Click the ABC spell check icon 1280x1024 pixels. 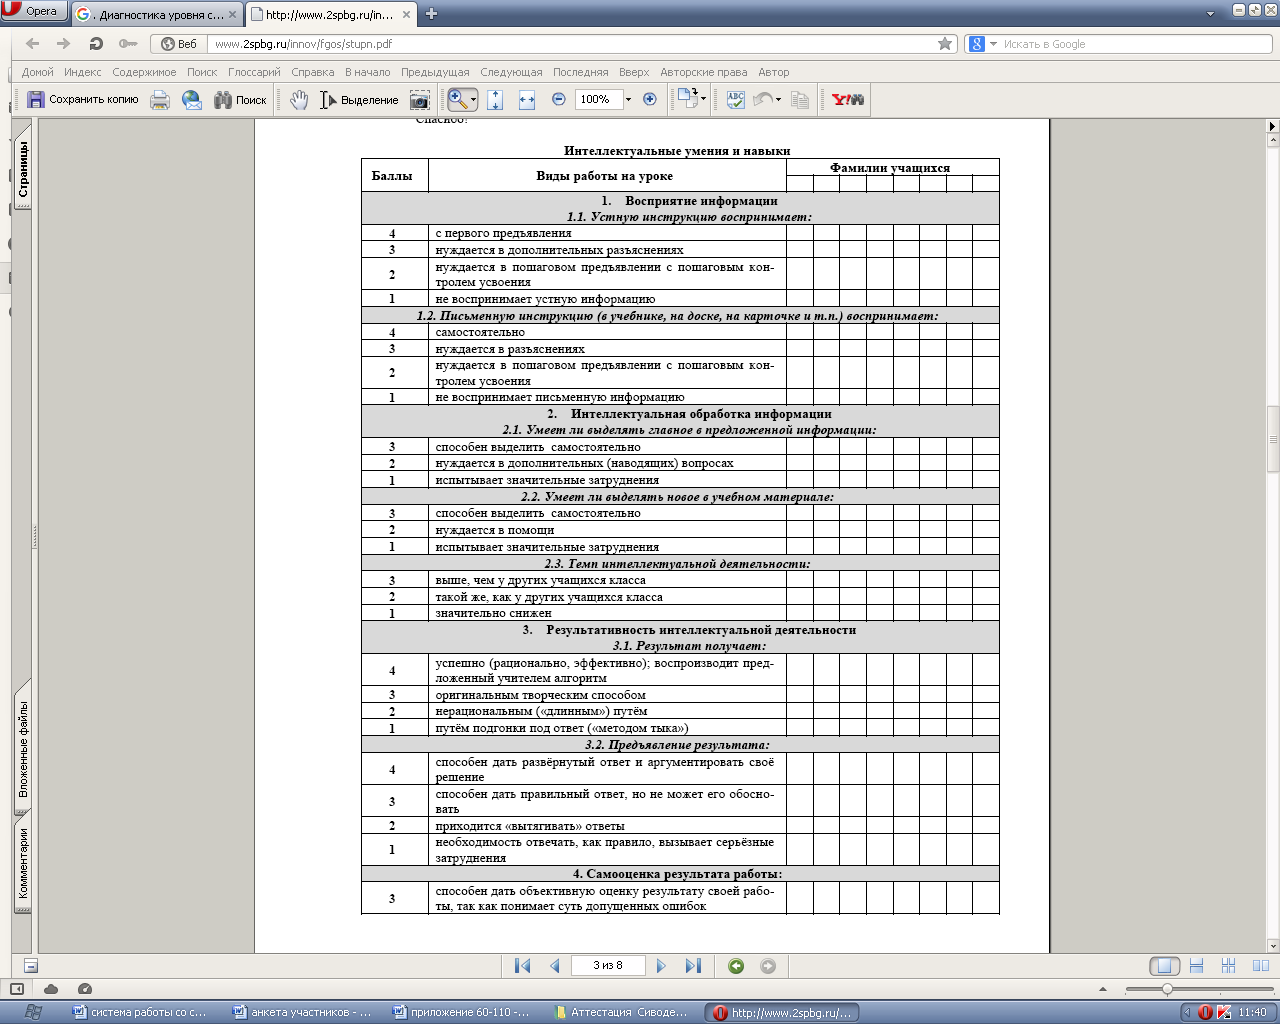pyautogui.click(x=736, y=99)
